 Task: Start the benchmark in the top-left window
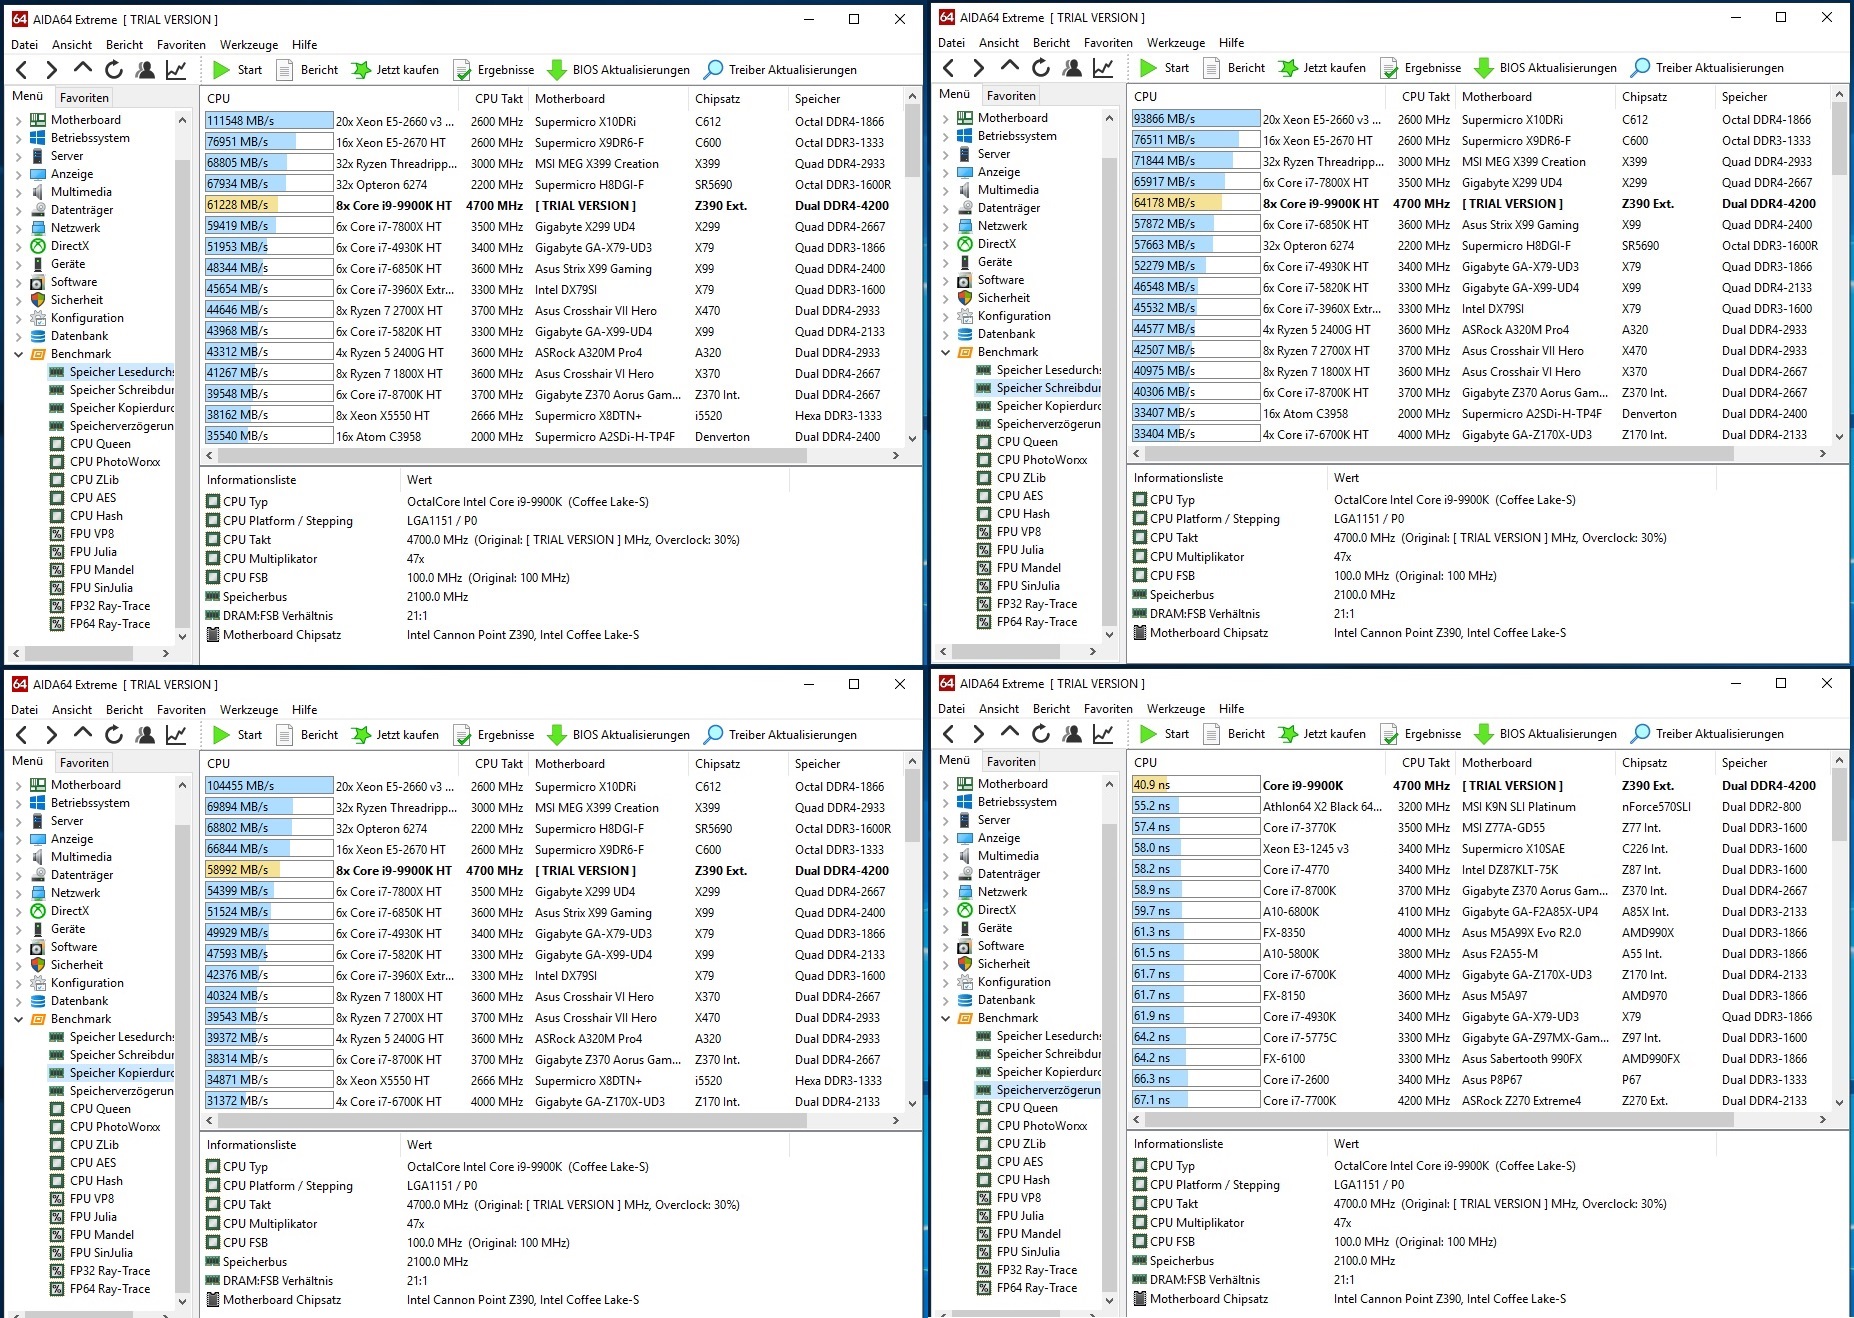[x=237, y=70]
